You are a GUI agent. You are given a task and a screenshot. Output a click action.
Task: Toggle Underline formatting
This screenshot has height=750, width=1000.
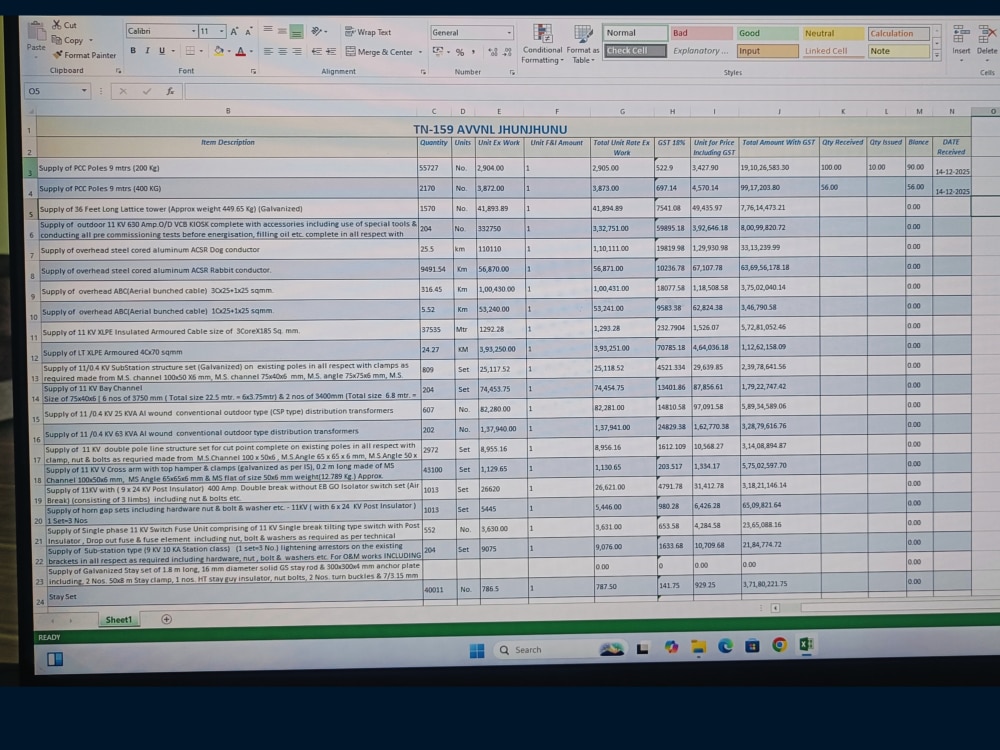162,50
